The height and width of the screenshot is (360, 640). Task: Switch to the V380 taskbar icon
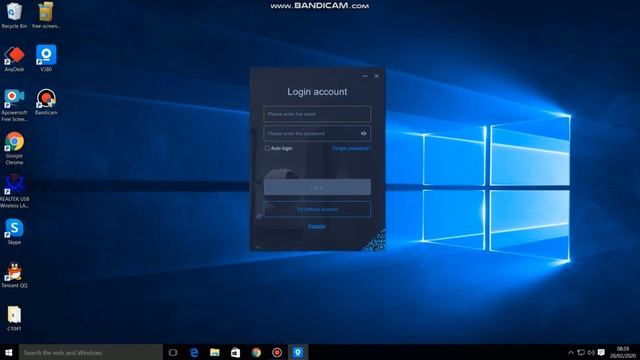298,352
